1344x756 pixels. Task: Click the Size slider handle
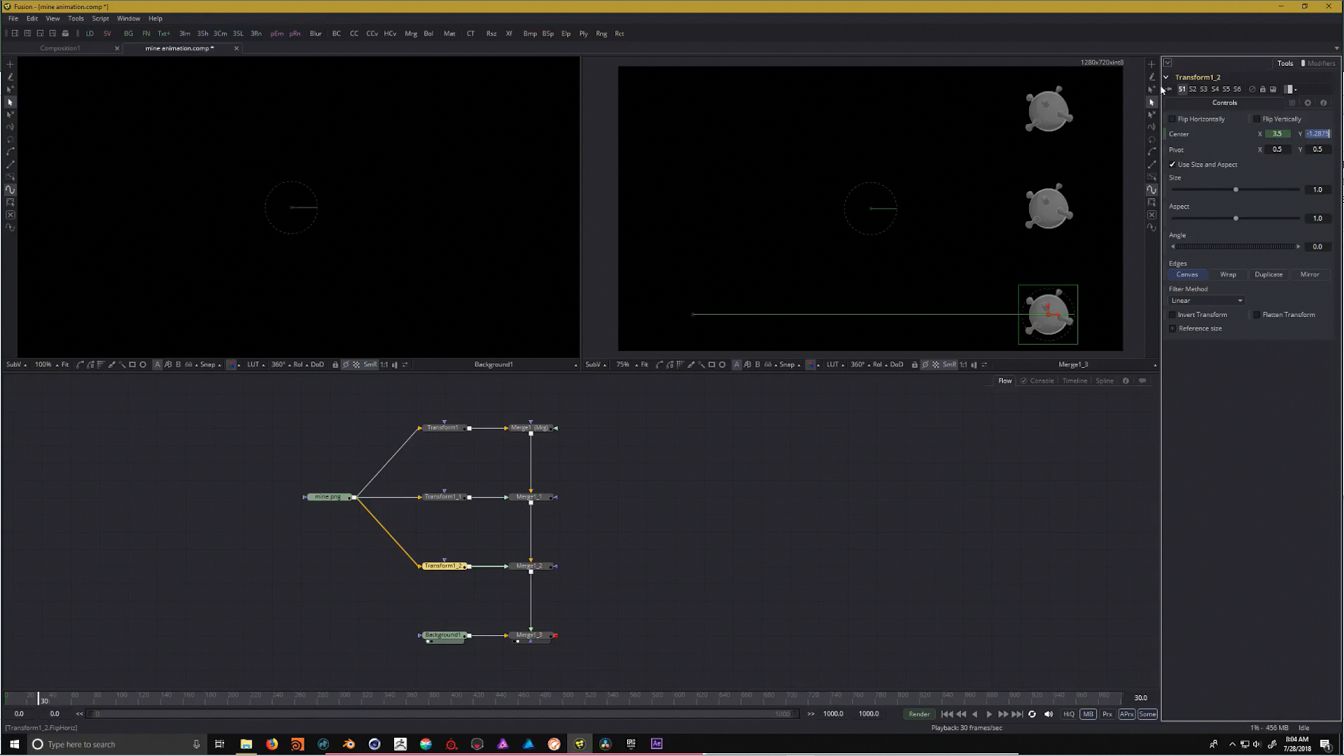click(x=1235, y=190)
